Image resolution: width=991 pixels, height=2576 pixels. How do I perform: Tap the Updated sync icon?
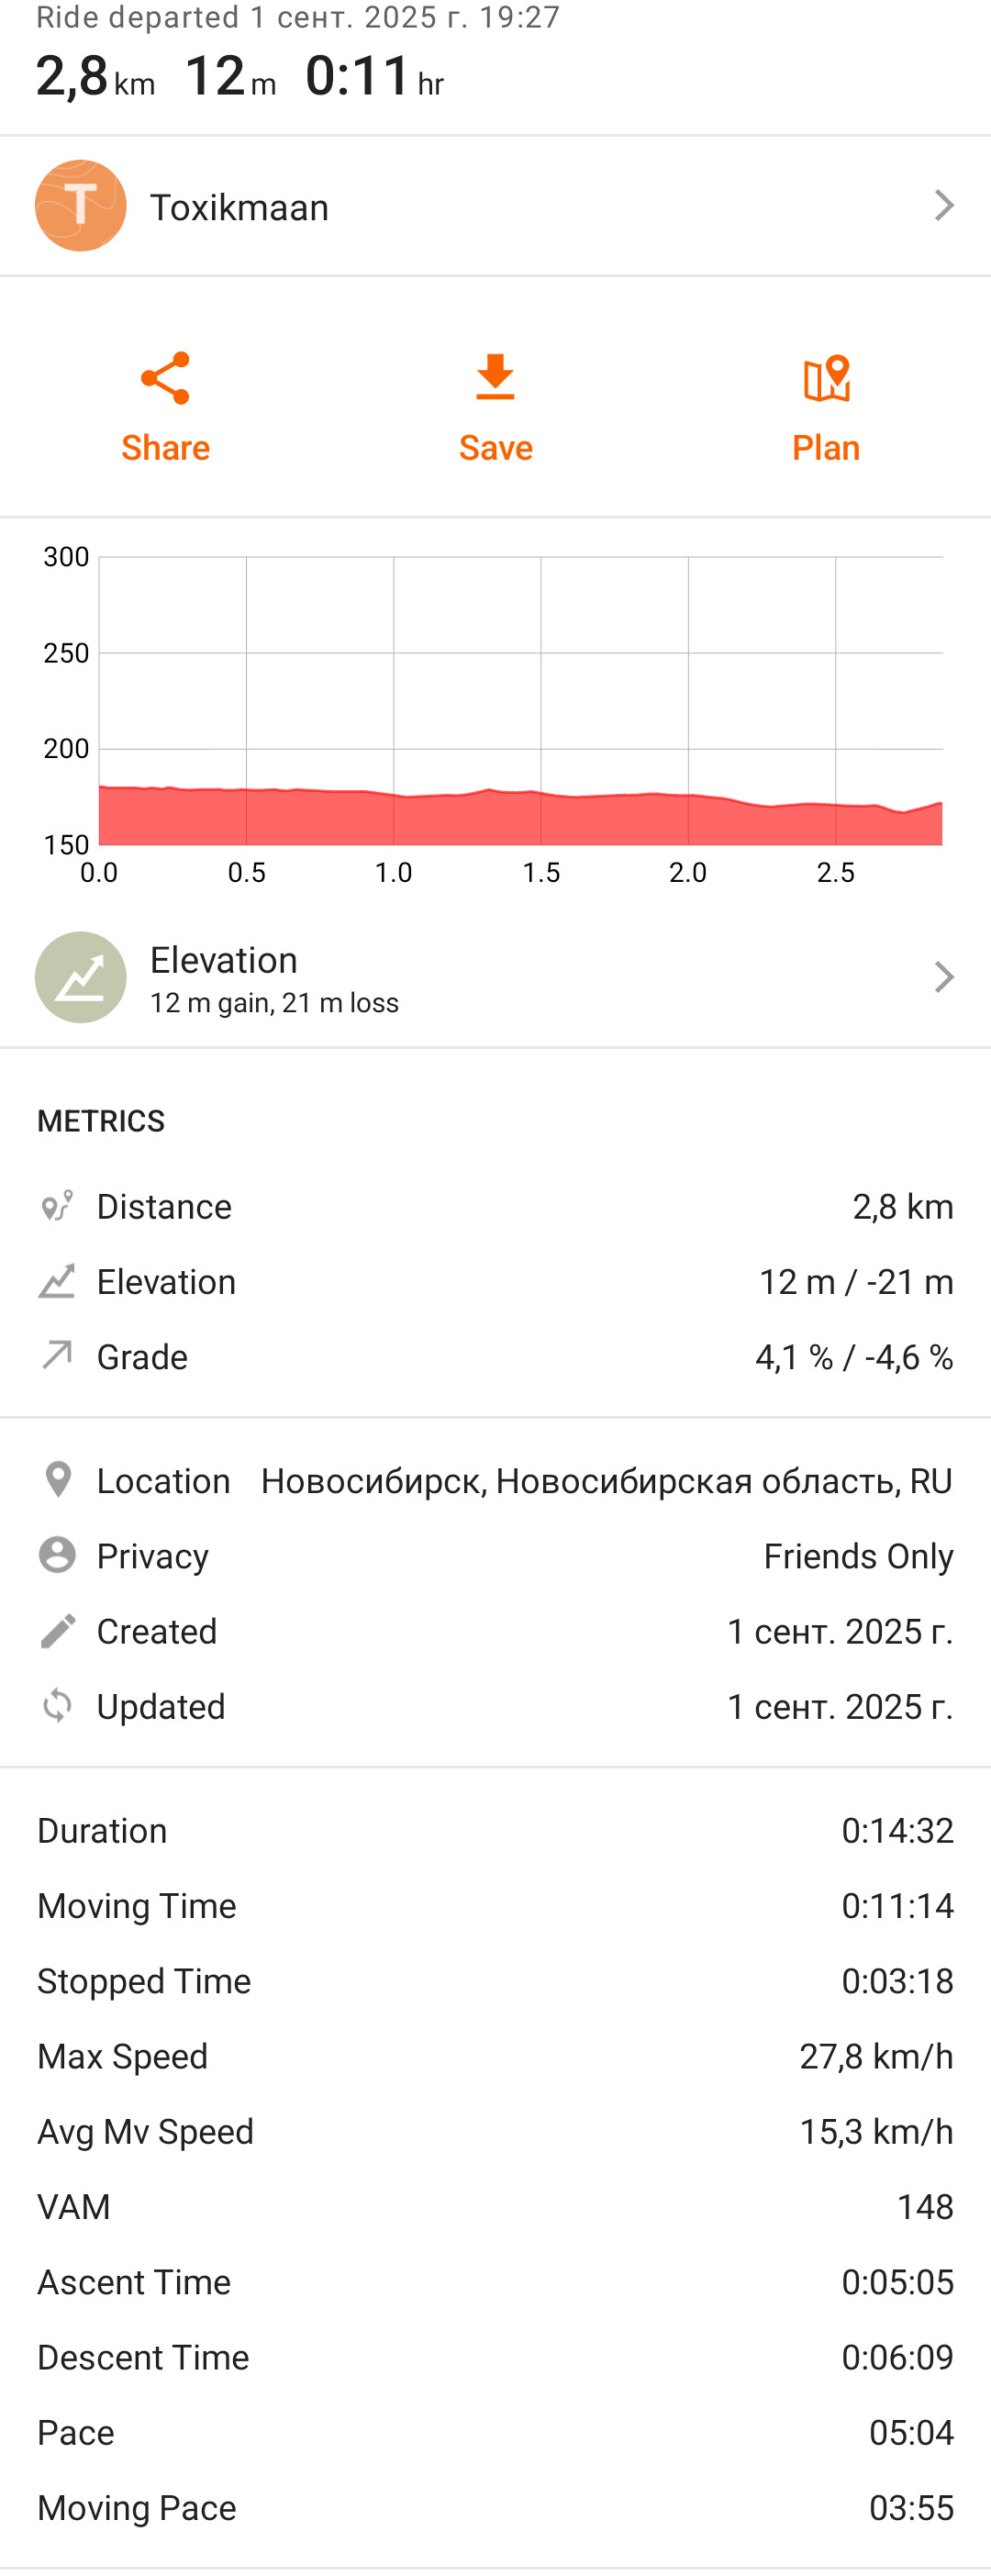point(57,1705)
